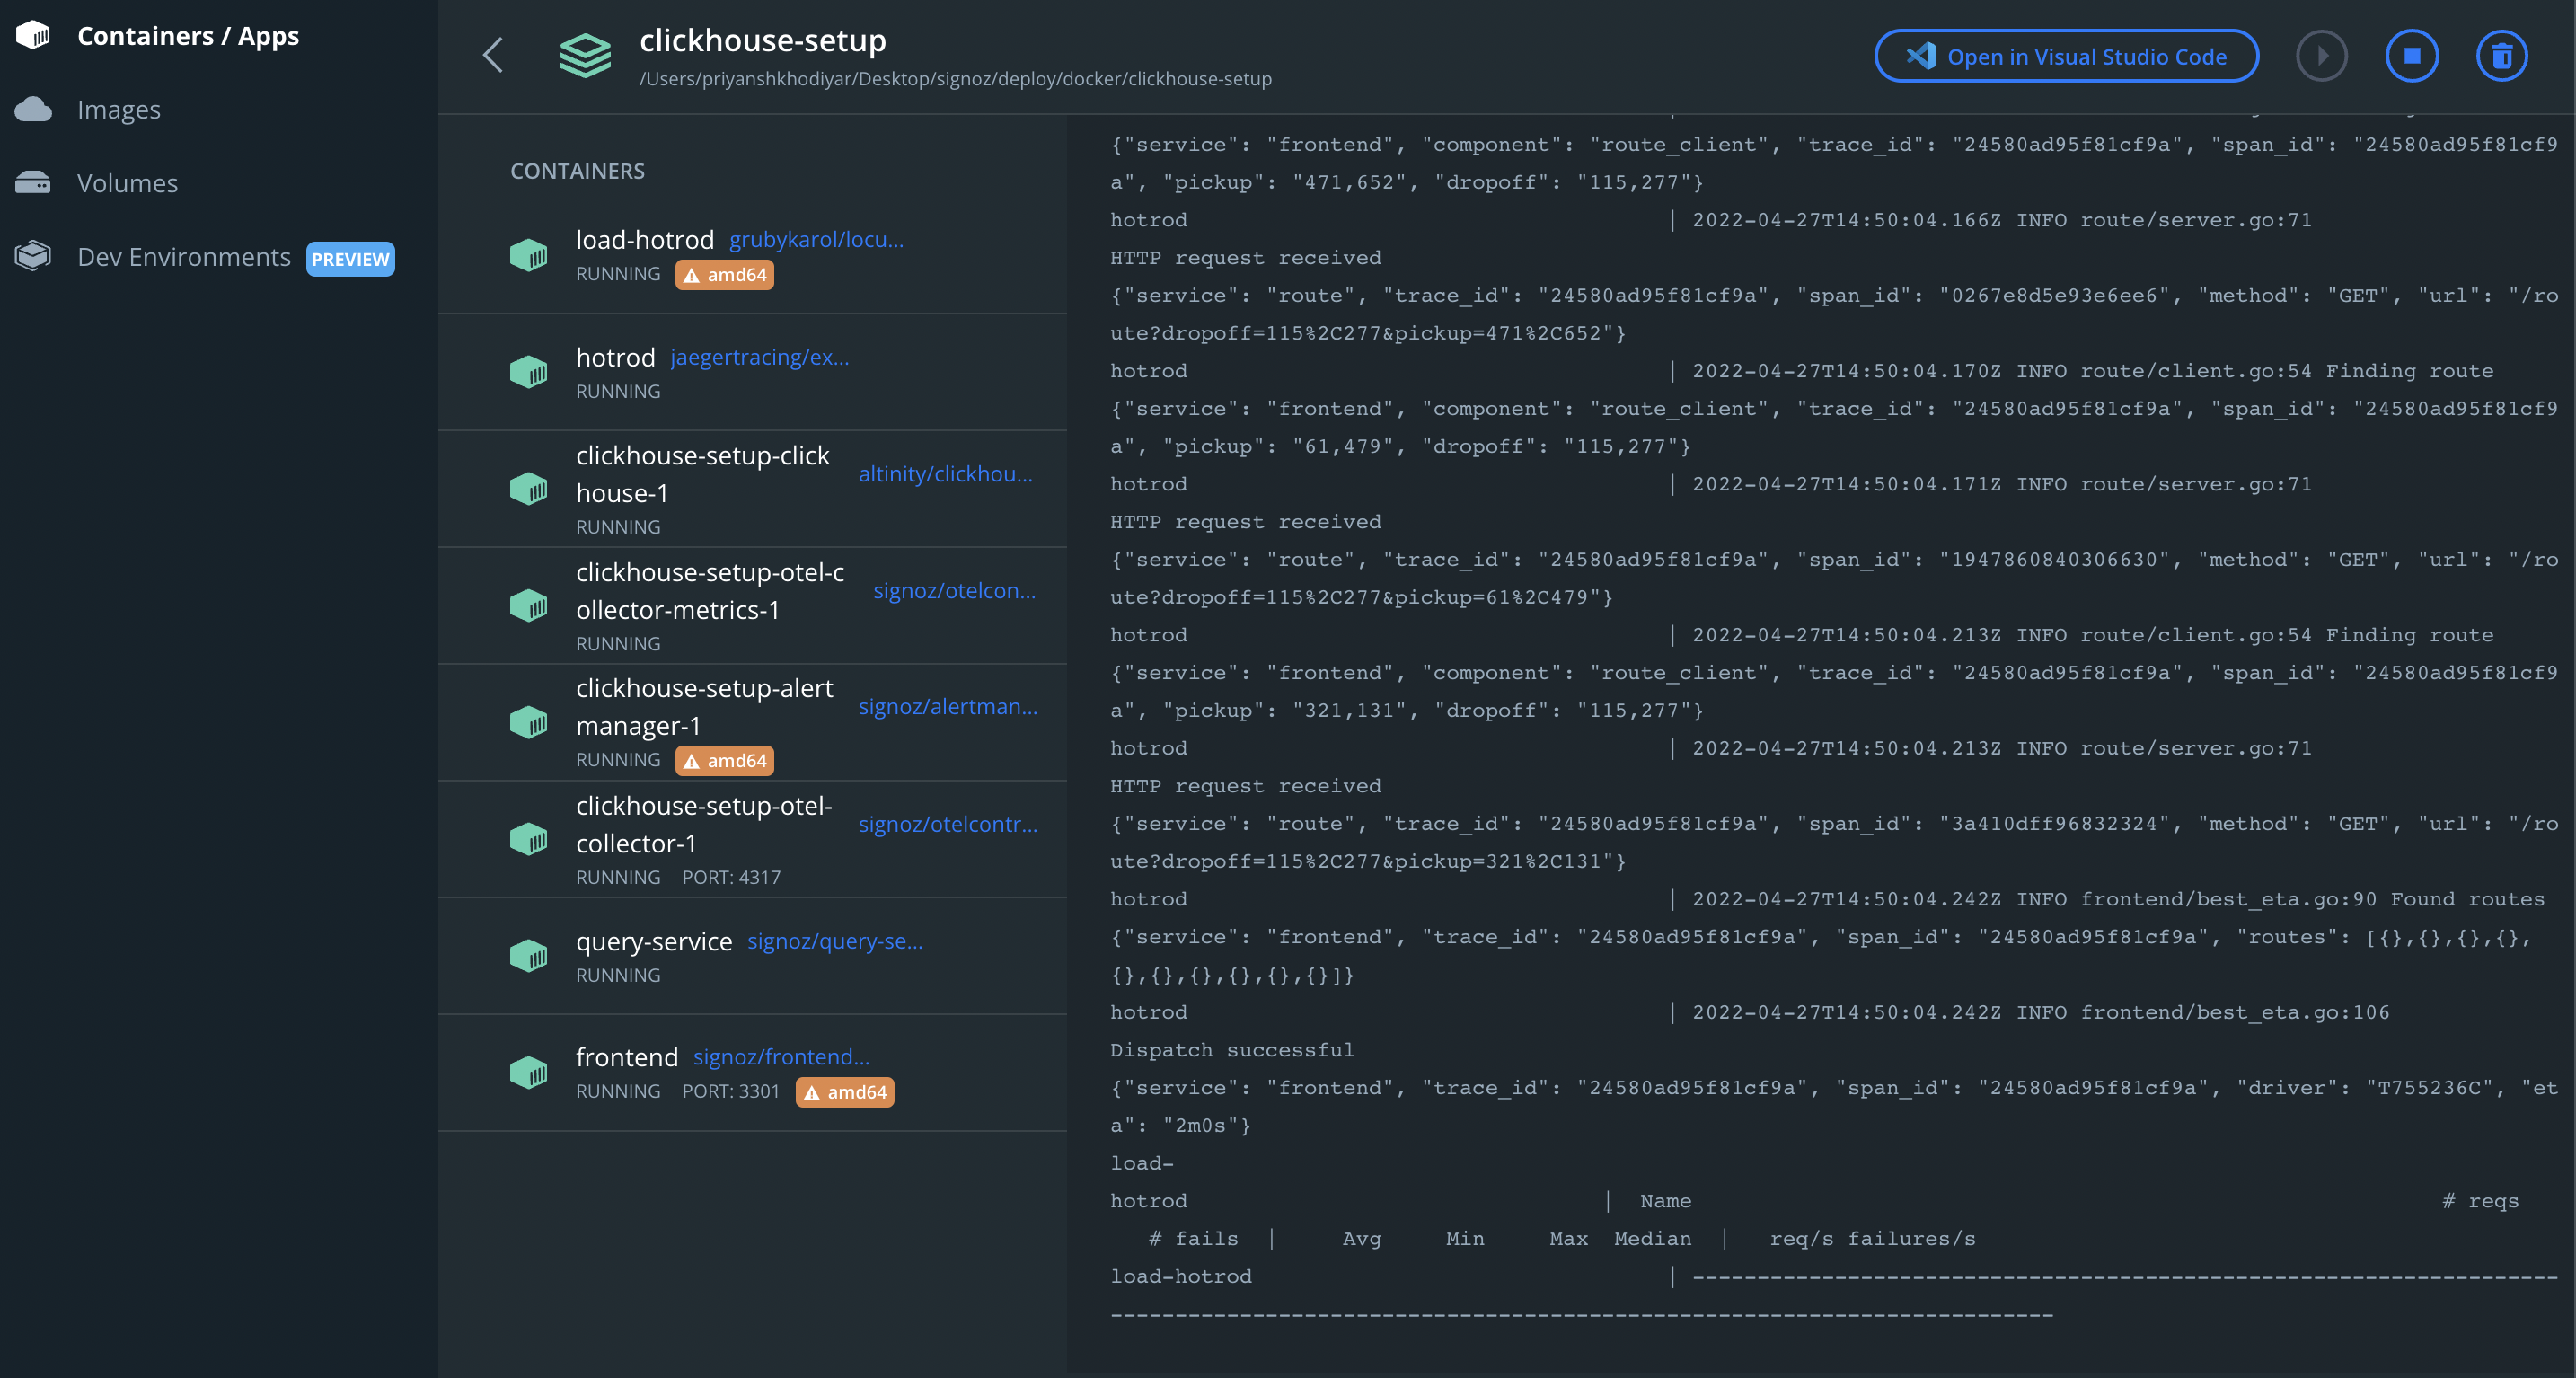Select Volumes from the sidebar
The image size is (2576, 1378).
[128, 182]
